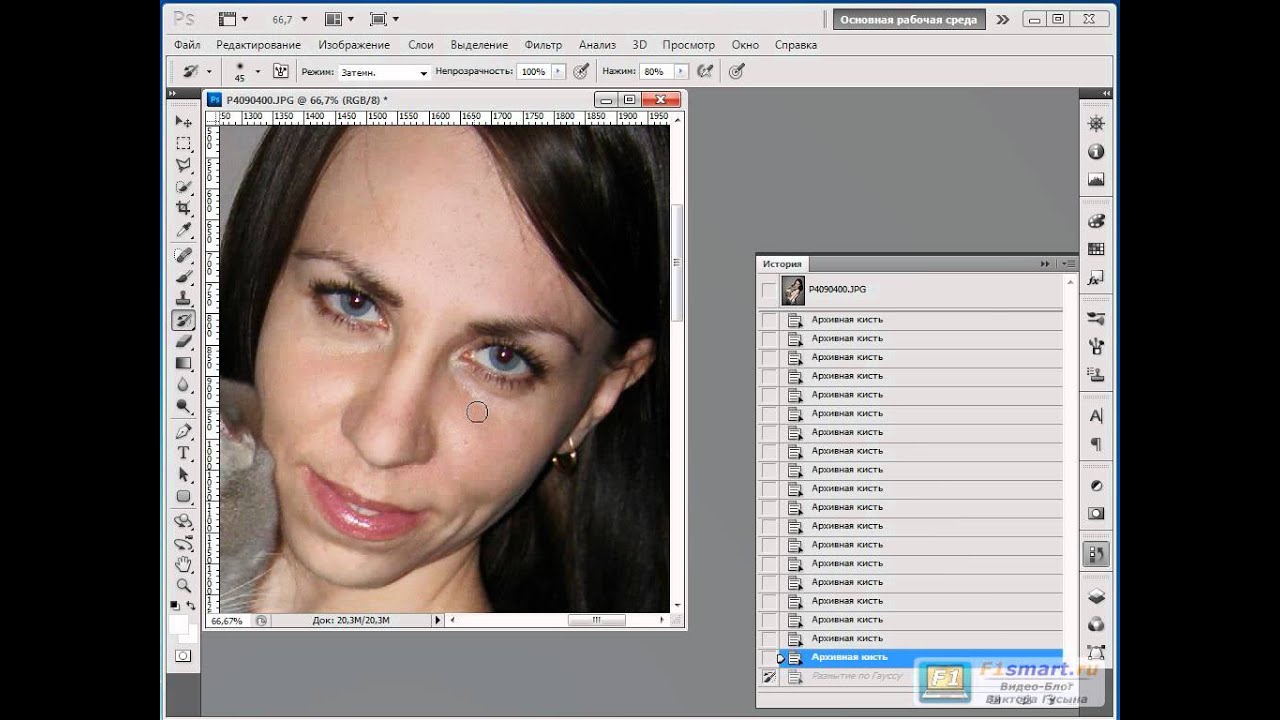This screenshot has width=1280, height=720.
Task: Select the Move tool
Action: (x=184, y=121)
